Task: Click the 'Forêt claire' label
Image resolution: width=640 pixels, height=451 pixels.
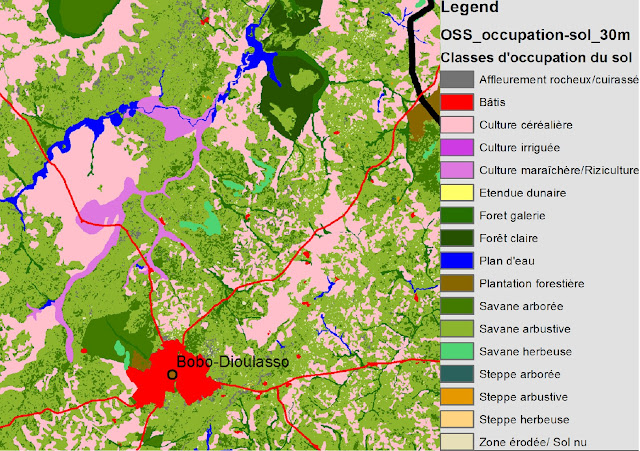Action: (x=509, y=238)
